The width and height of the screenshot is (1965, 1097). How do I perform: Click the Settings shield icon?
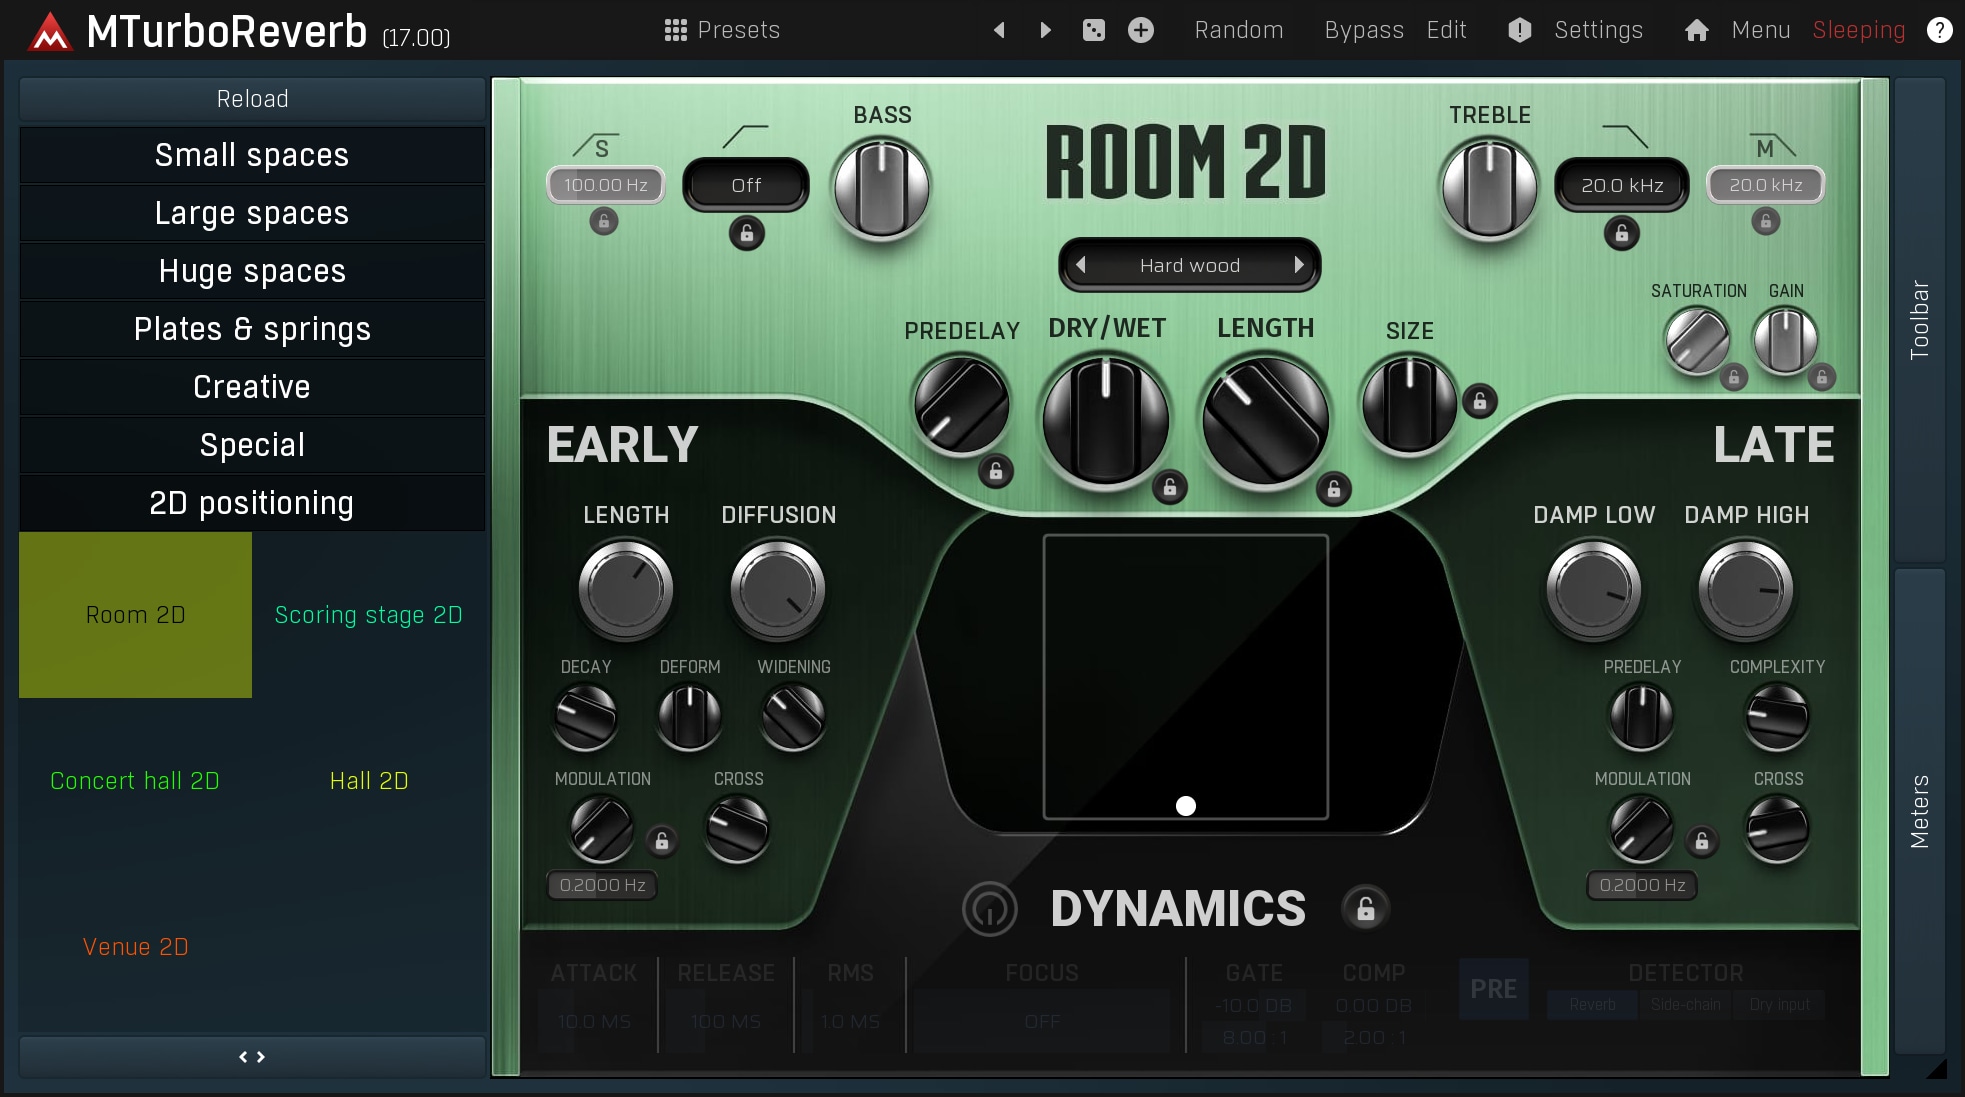1519,30
